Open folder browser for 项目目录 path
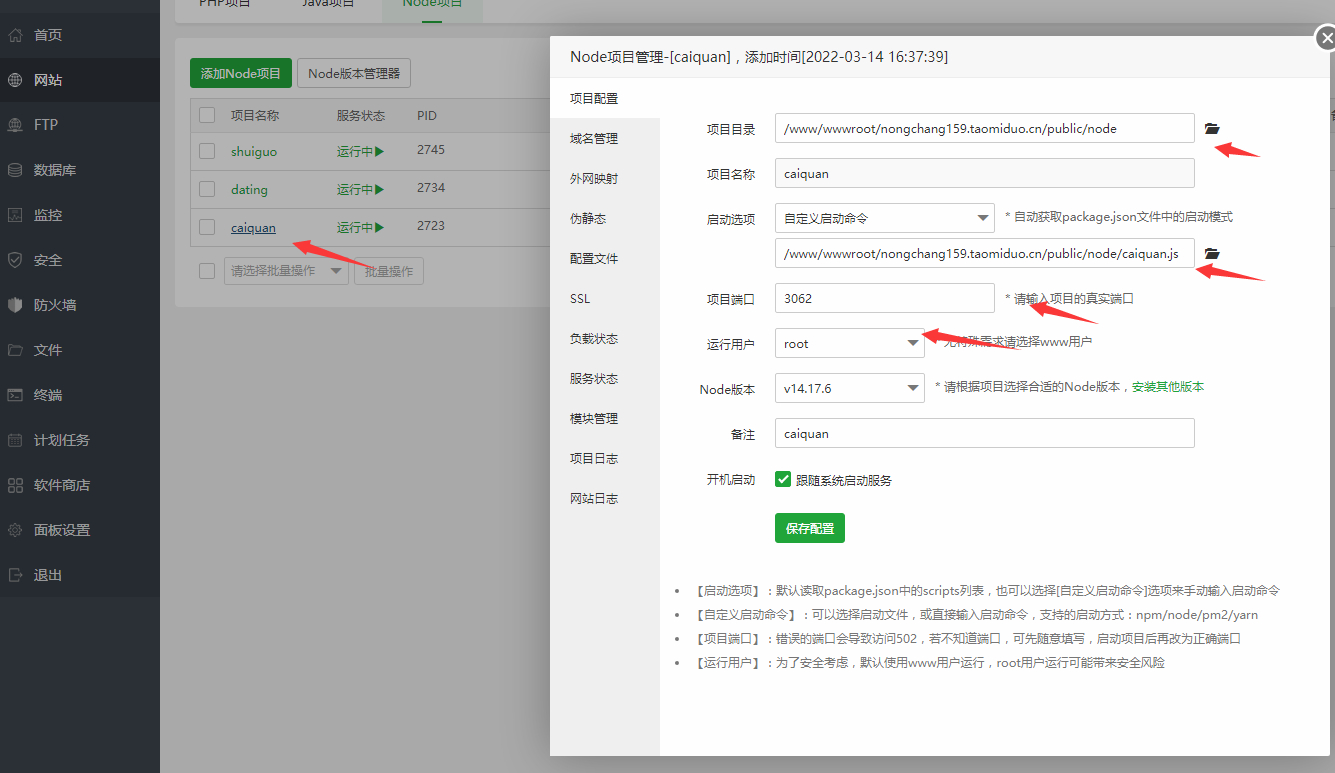Viewport: 1335px width, 773px height. (x=1212, y=129)
